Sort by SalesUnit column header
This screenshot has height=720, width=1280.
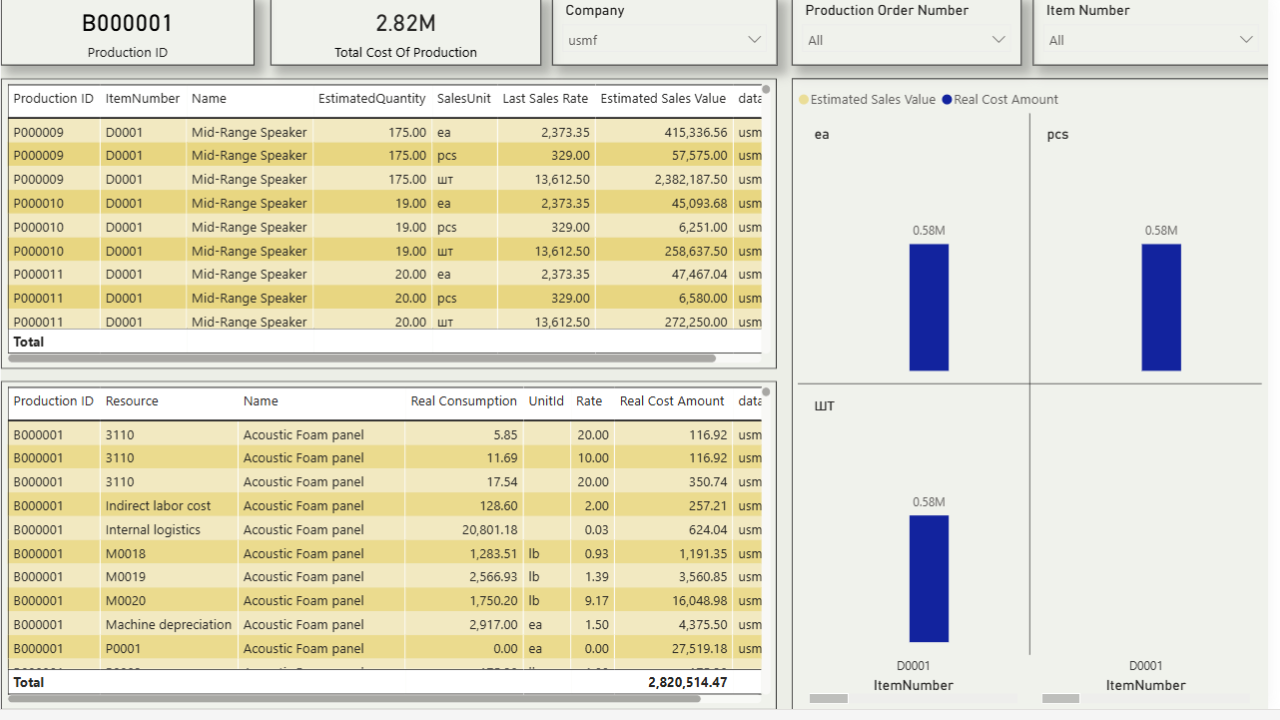pyautogui.click(x=464, y=99)
